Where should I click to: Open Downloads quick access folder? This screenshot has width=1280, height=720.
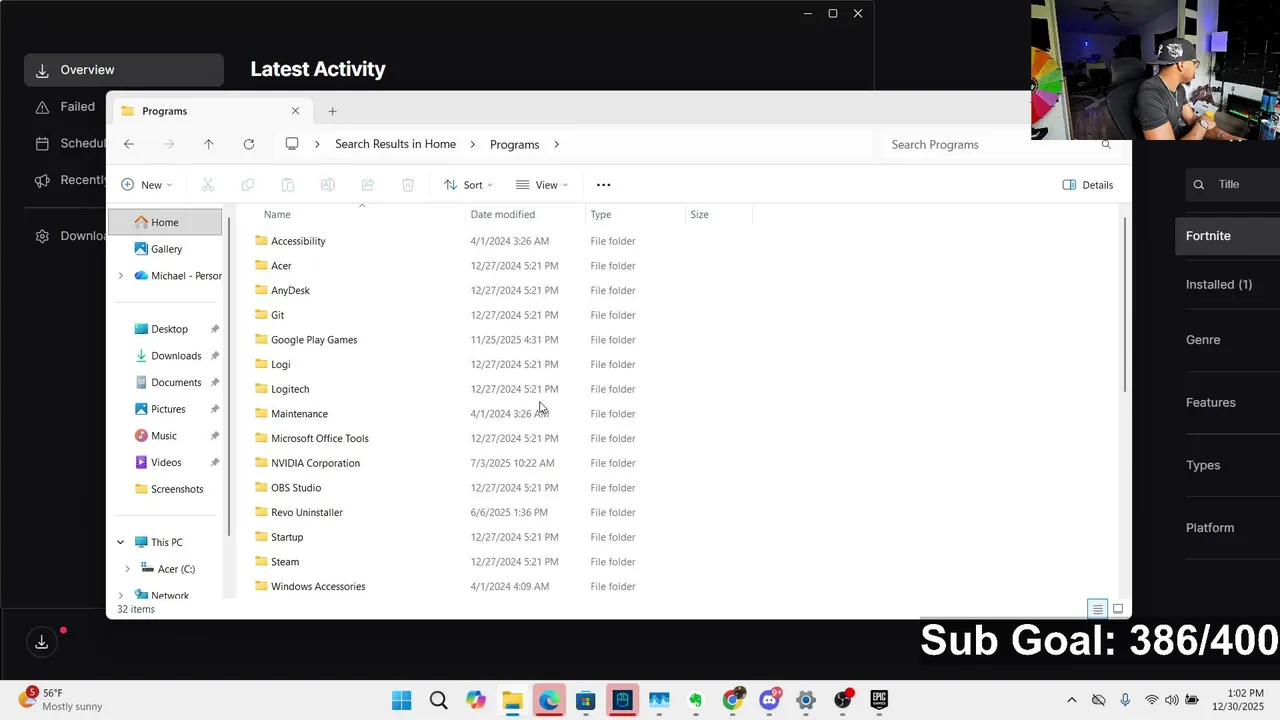pyautogui.click(x=176, y=356)
